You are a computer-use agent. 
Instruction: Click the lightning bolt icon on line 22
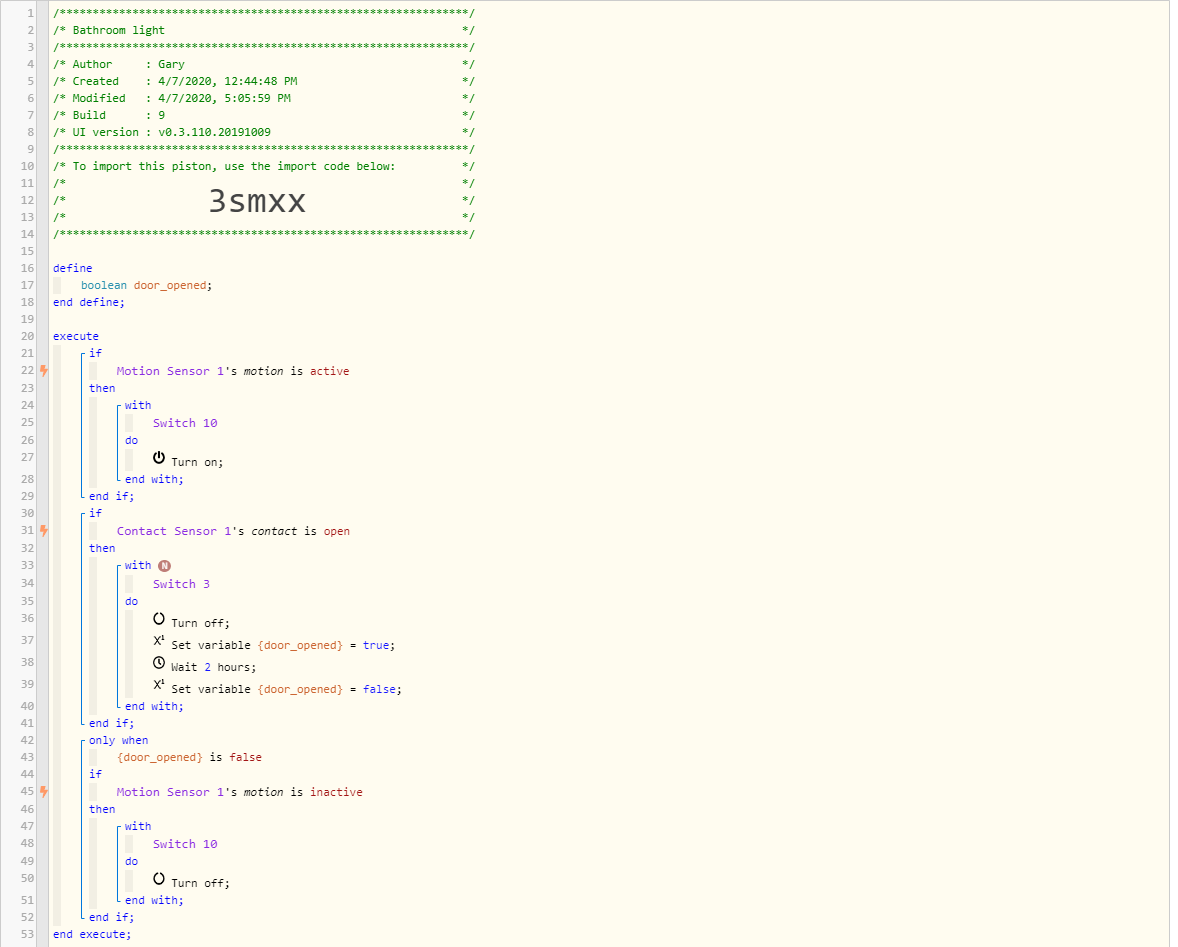coord(44,370)
